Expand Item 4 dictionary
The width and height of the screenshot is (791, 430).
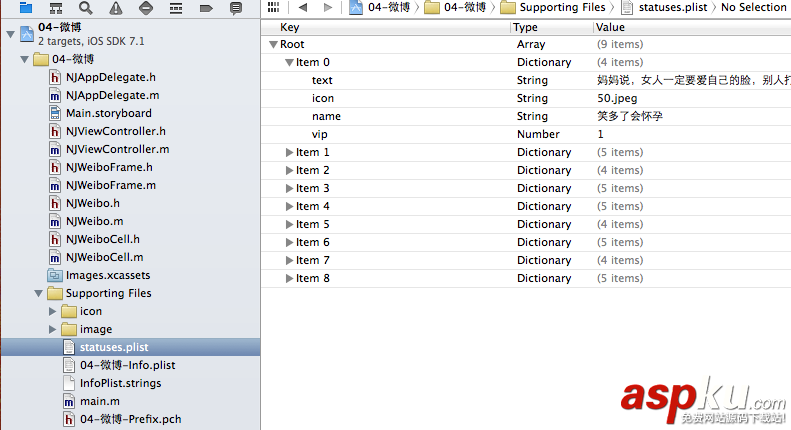[289, 206]
